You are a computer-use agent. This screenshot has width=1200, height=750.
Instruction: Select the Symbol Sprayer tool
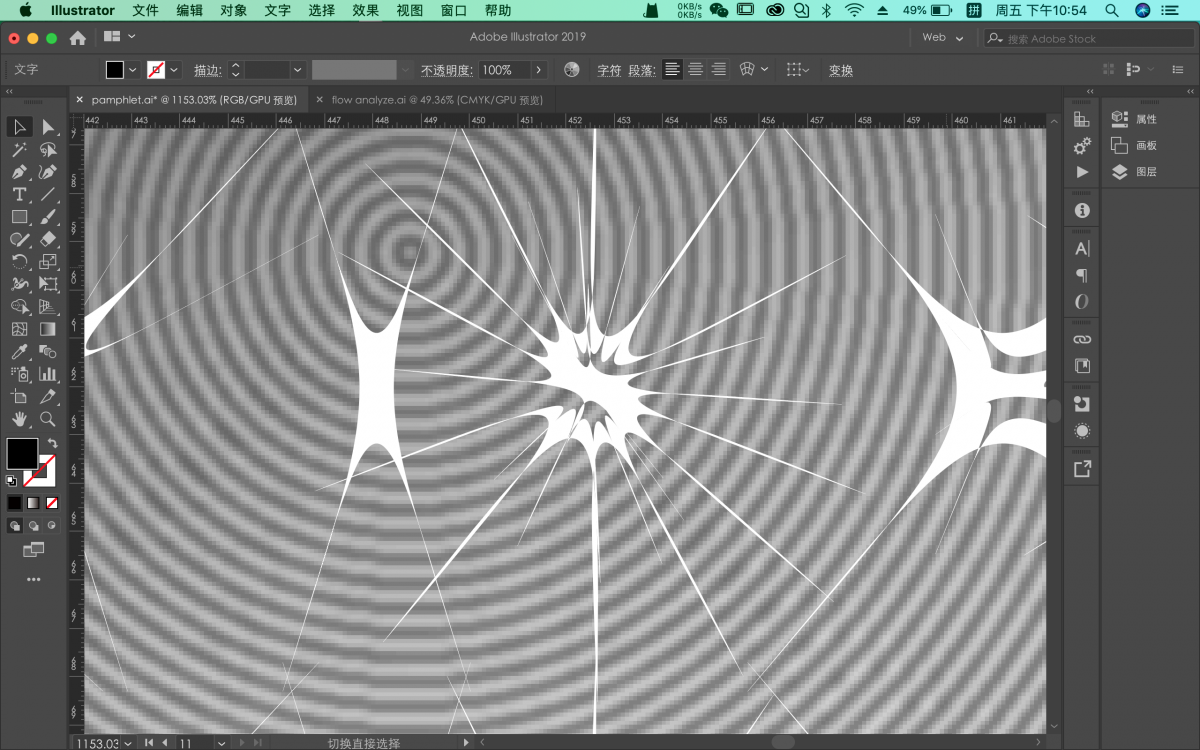(19, 374)
